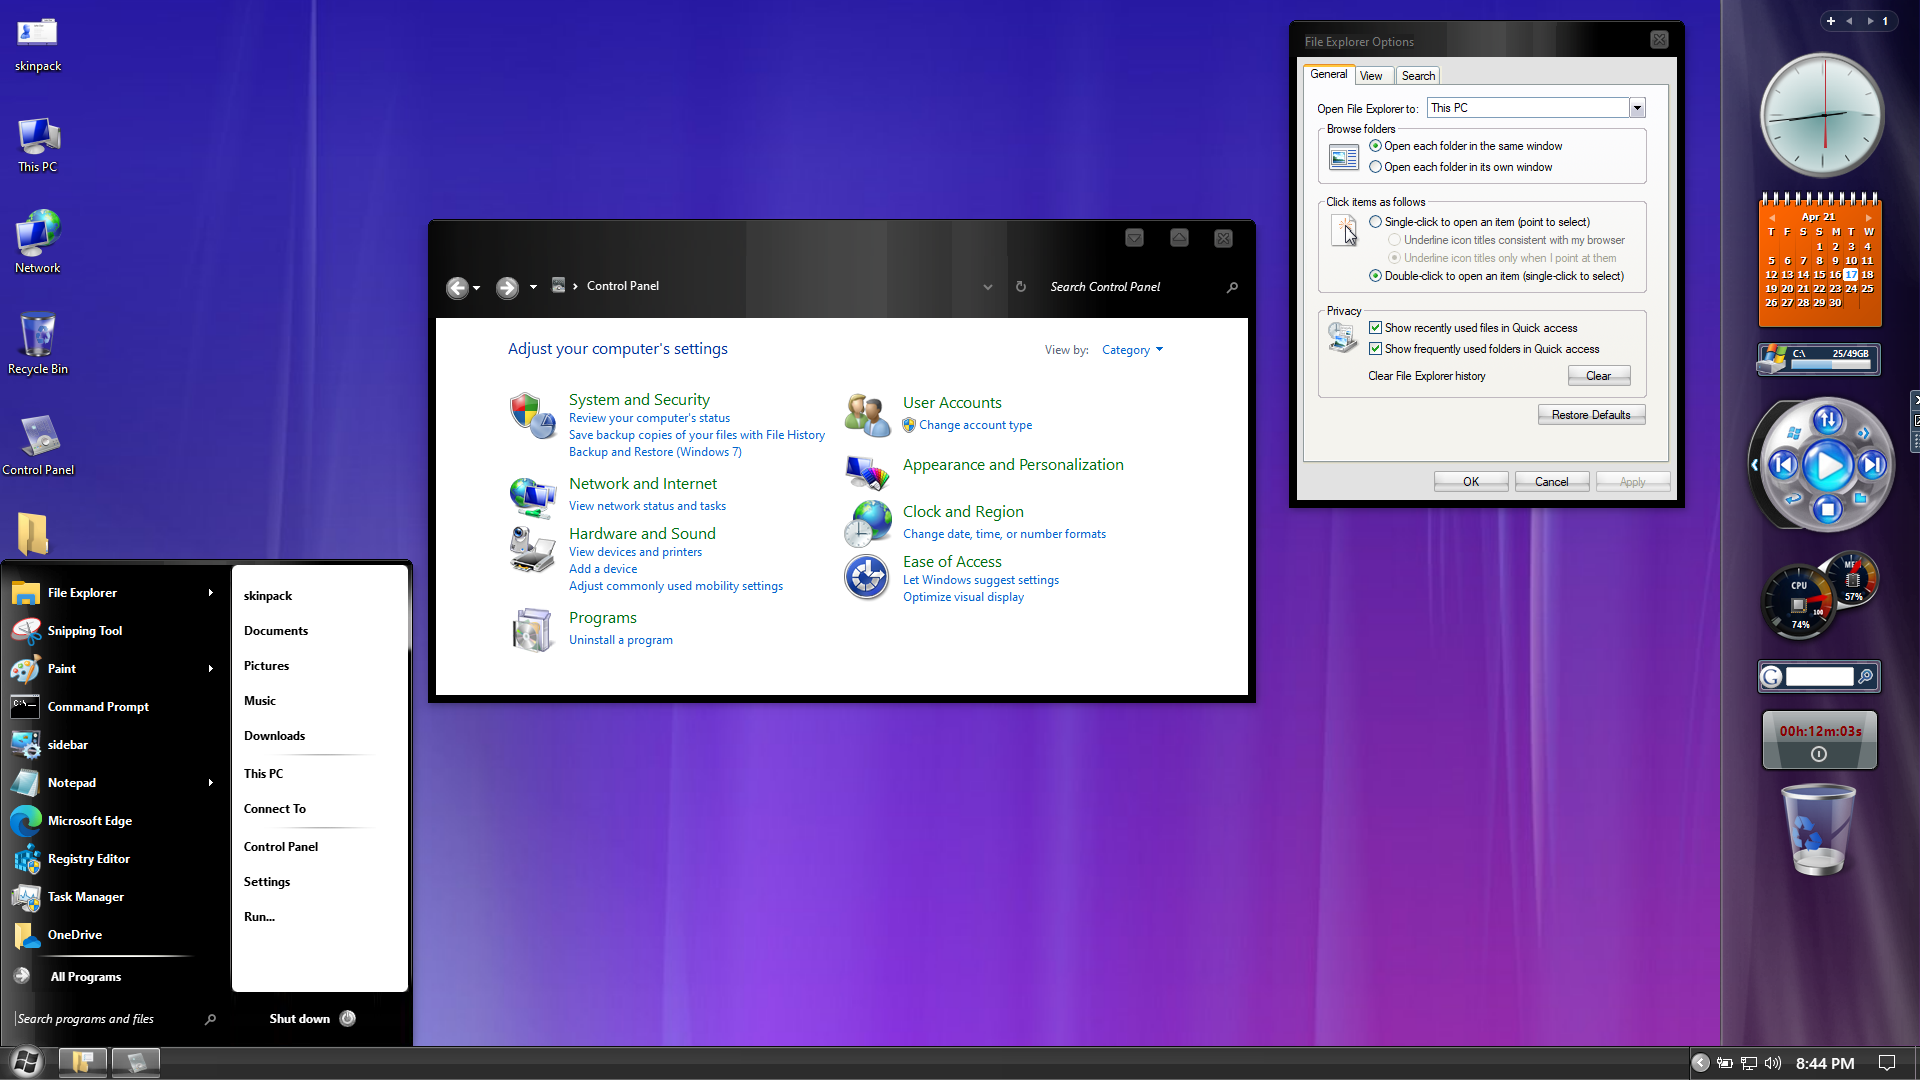The width and height of the screenshot is (1920, 1080).
Task: Click the Restore Defaults button
Action: pos(1590,415)
